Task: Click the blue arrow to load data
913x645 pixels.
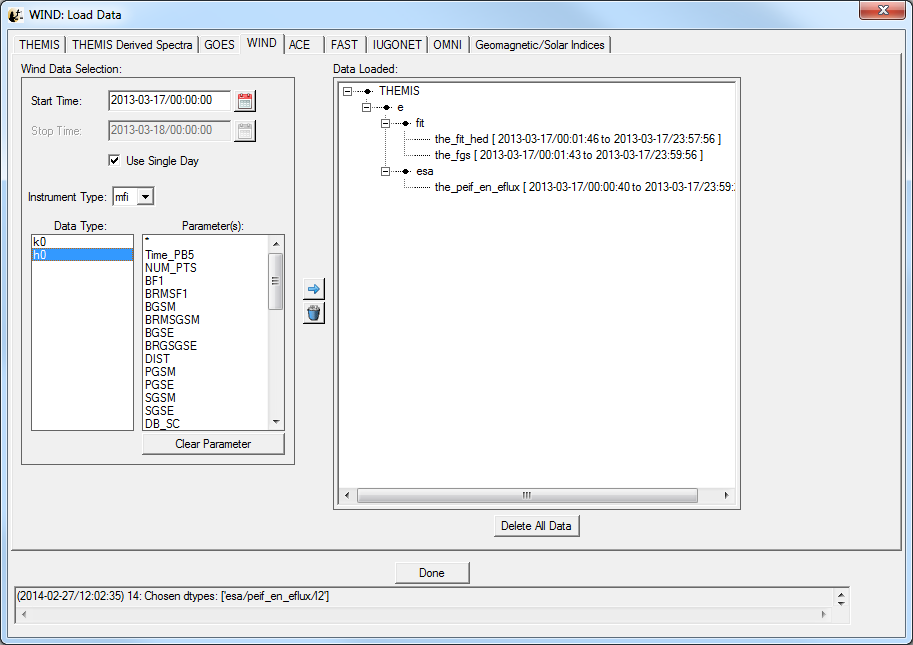Action: tap(314, 289)
